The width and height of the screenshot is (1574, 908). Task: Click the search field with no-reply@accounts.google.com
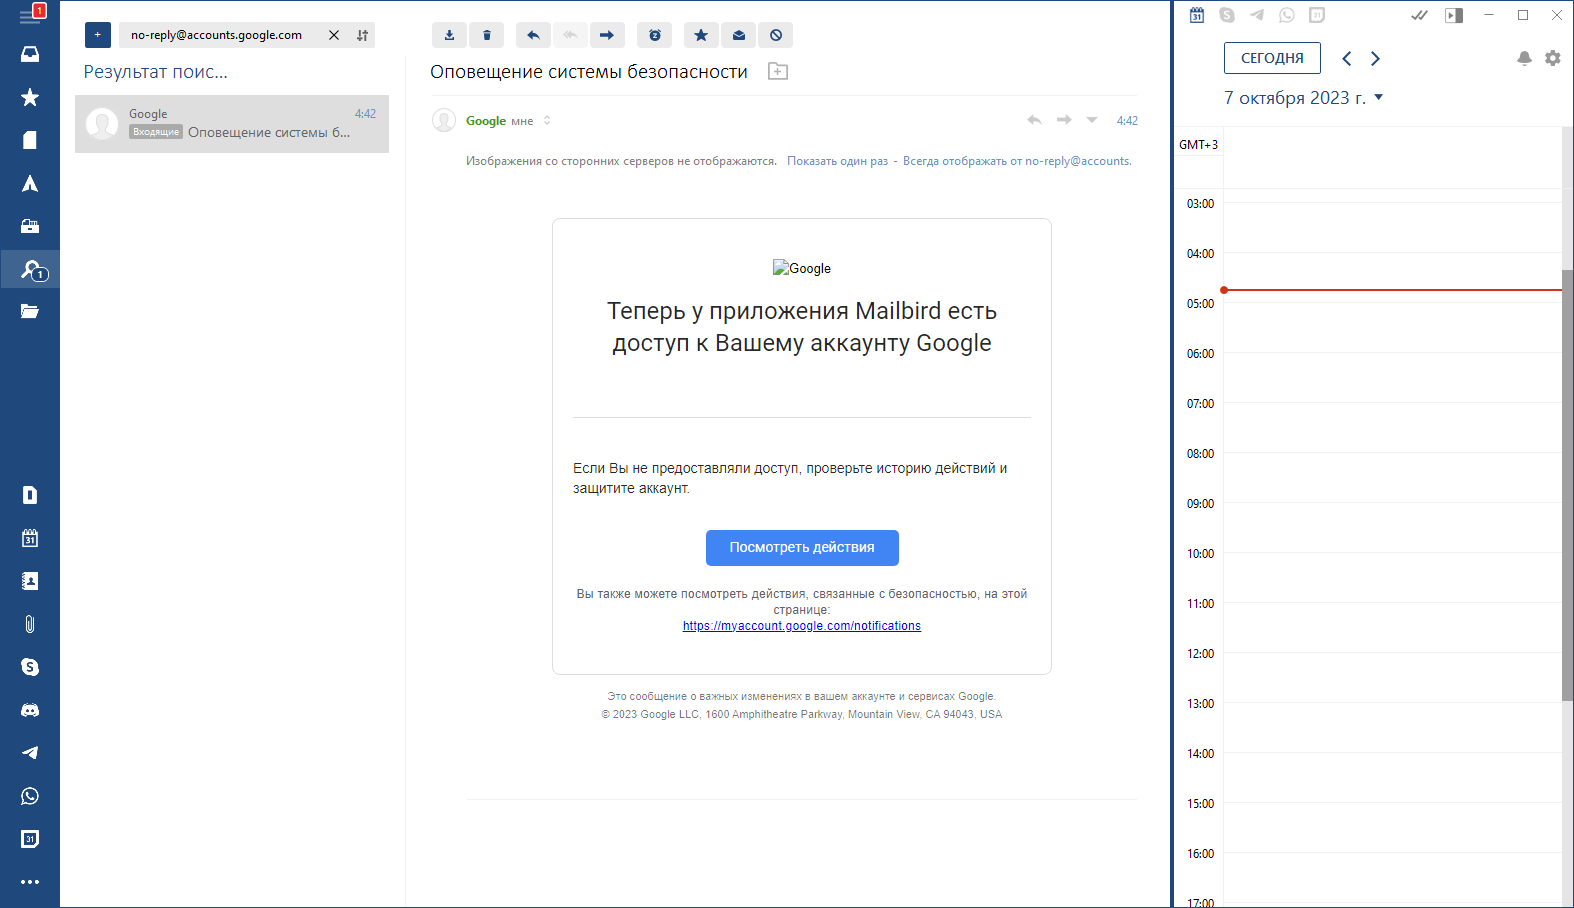[222, 35]
